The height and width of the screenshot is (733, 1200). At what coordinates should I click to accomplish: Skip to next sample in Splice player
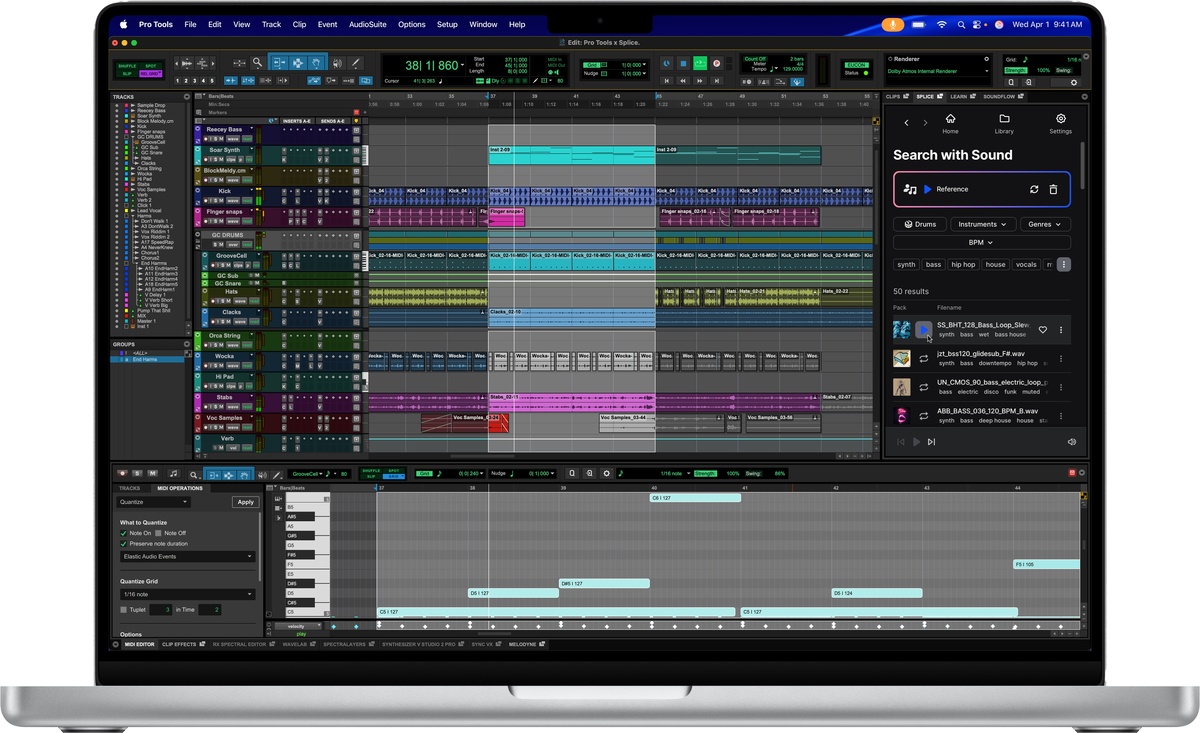[x=931, y=442]
